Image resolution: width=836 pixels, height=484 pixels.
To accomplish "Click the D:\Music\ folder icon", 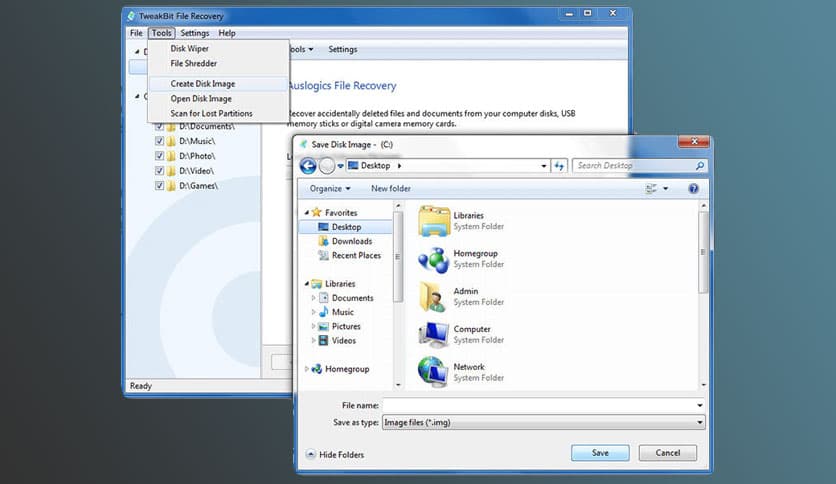I will (171, 141).
